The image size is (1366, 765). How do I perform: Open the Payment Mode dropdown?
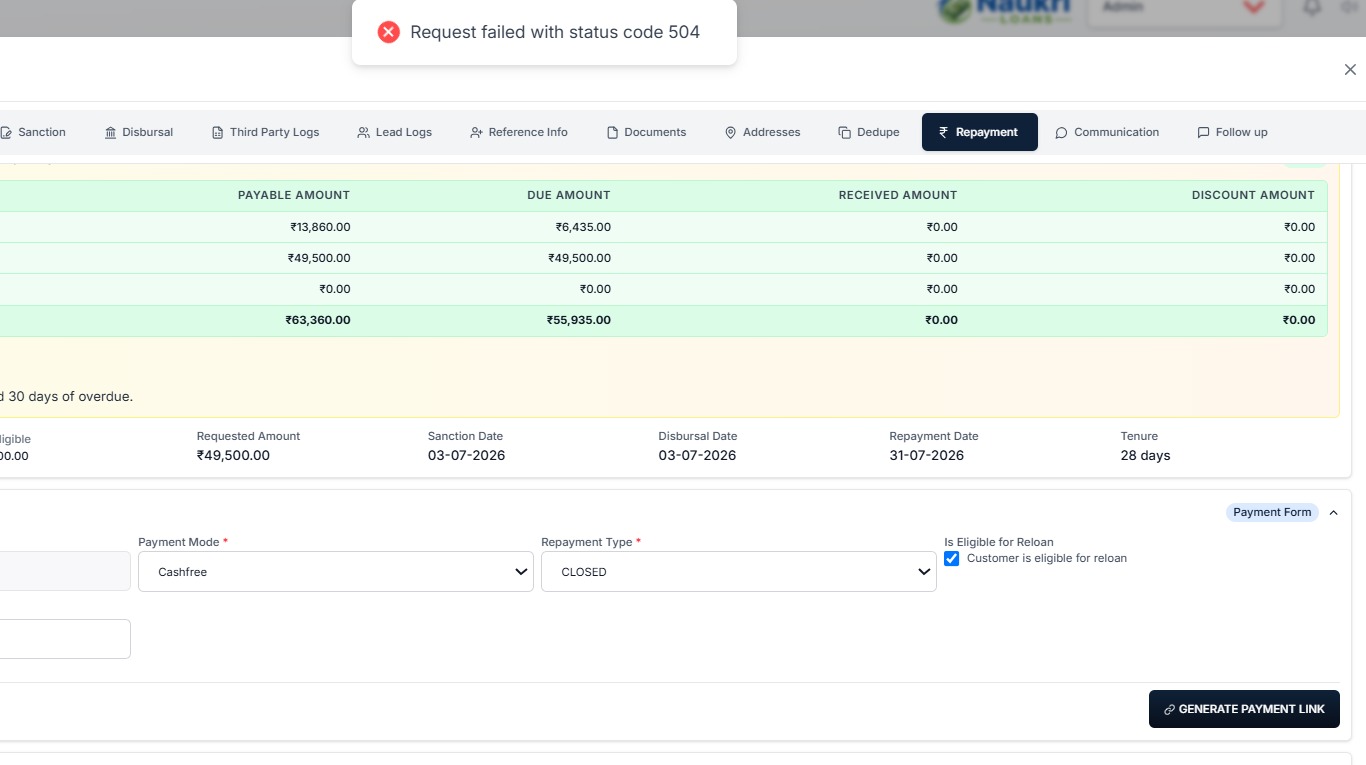pos(336,572)
